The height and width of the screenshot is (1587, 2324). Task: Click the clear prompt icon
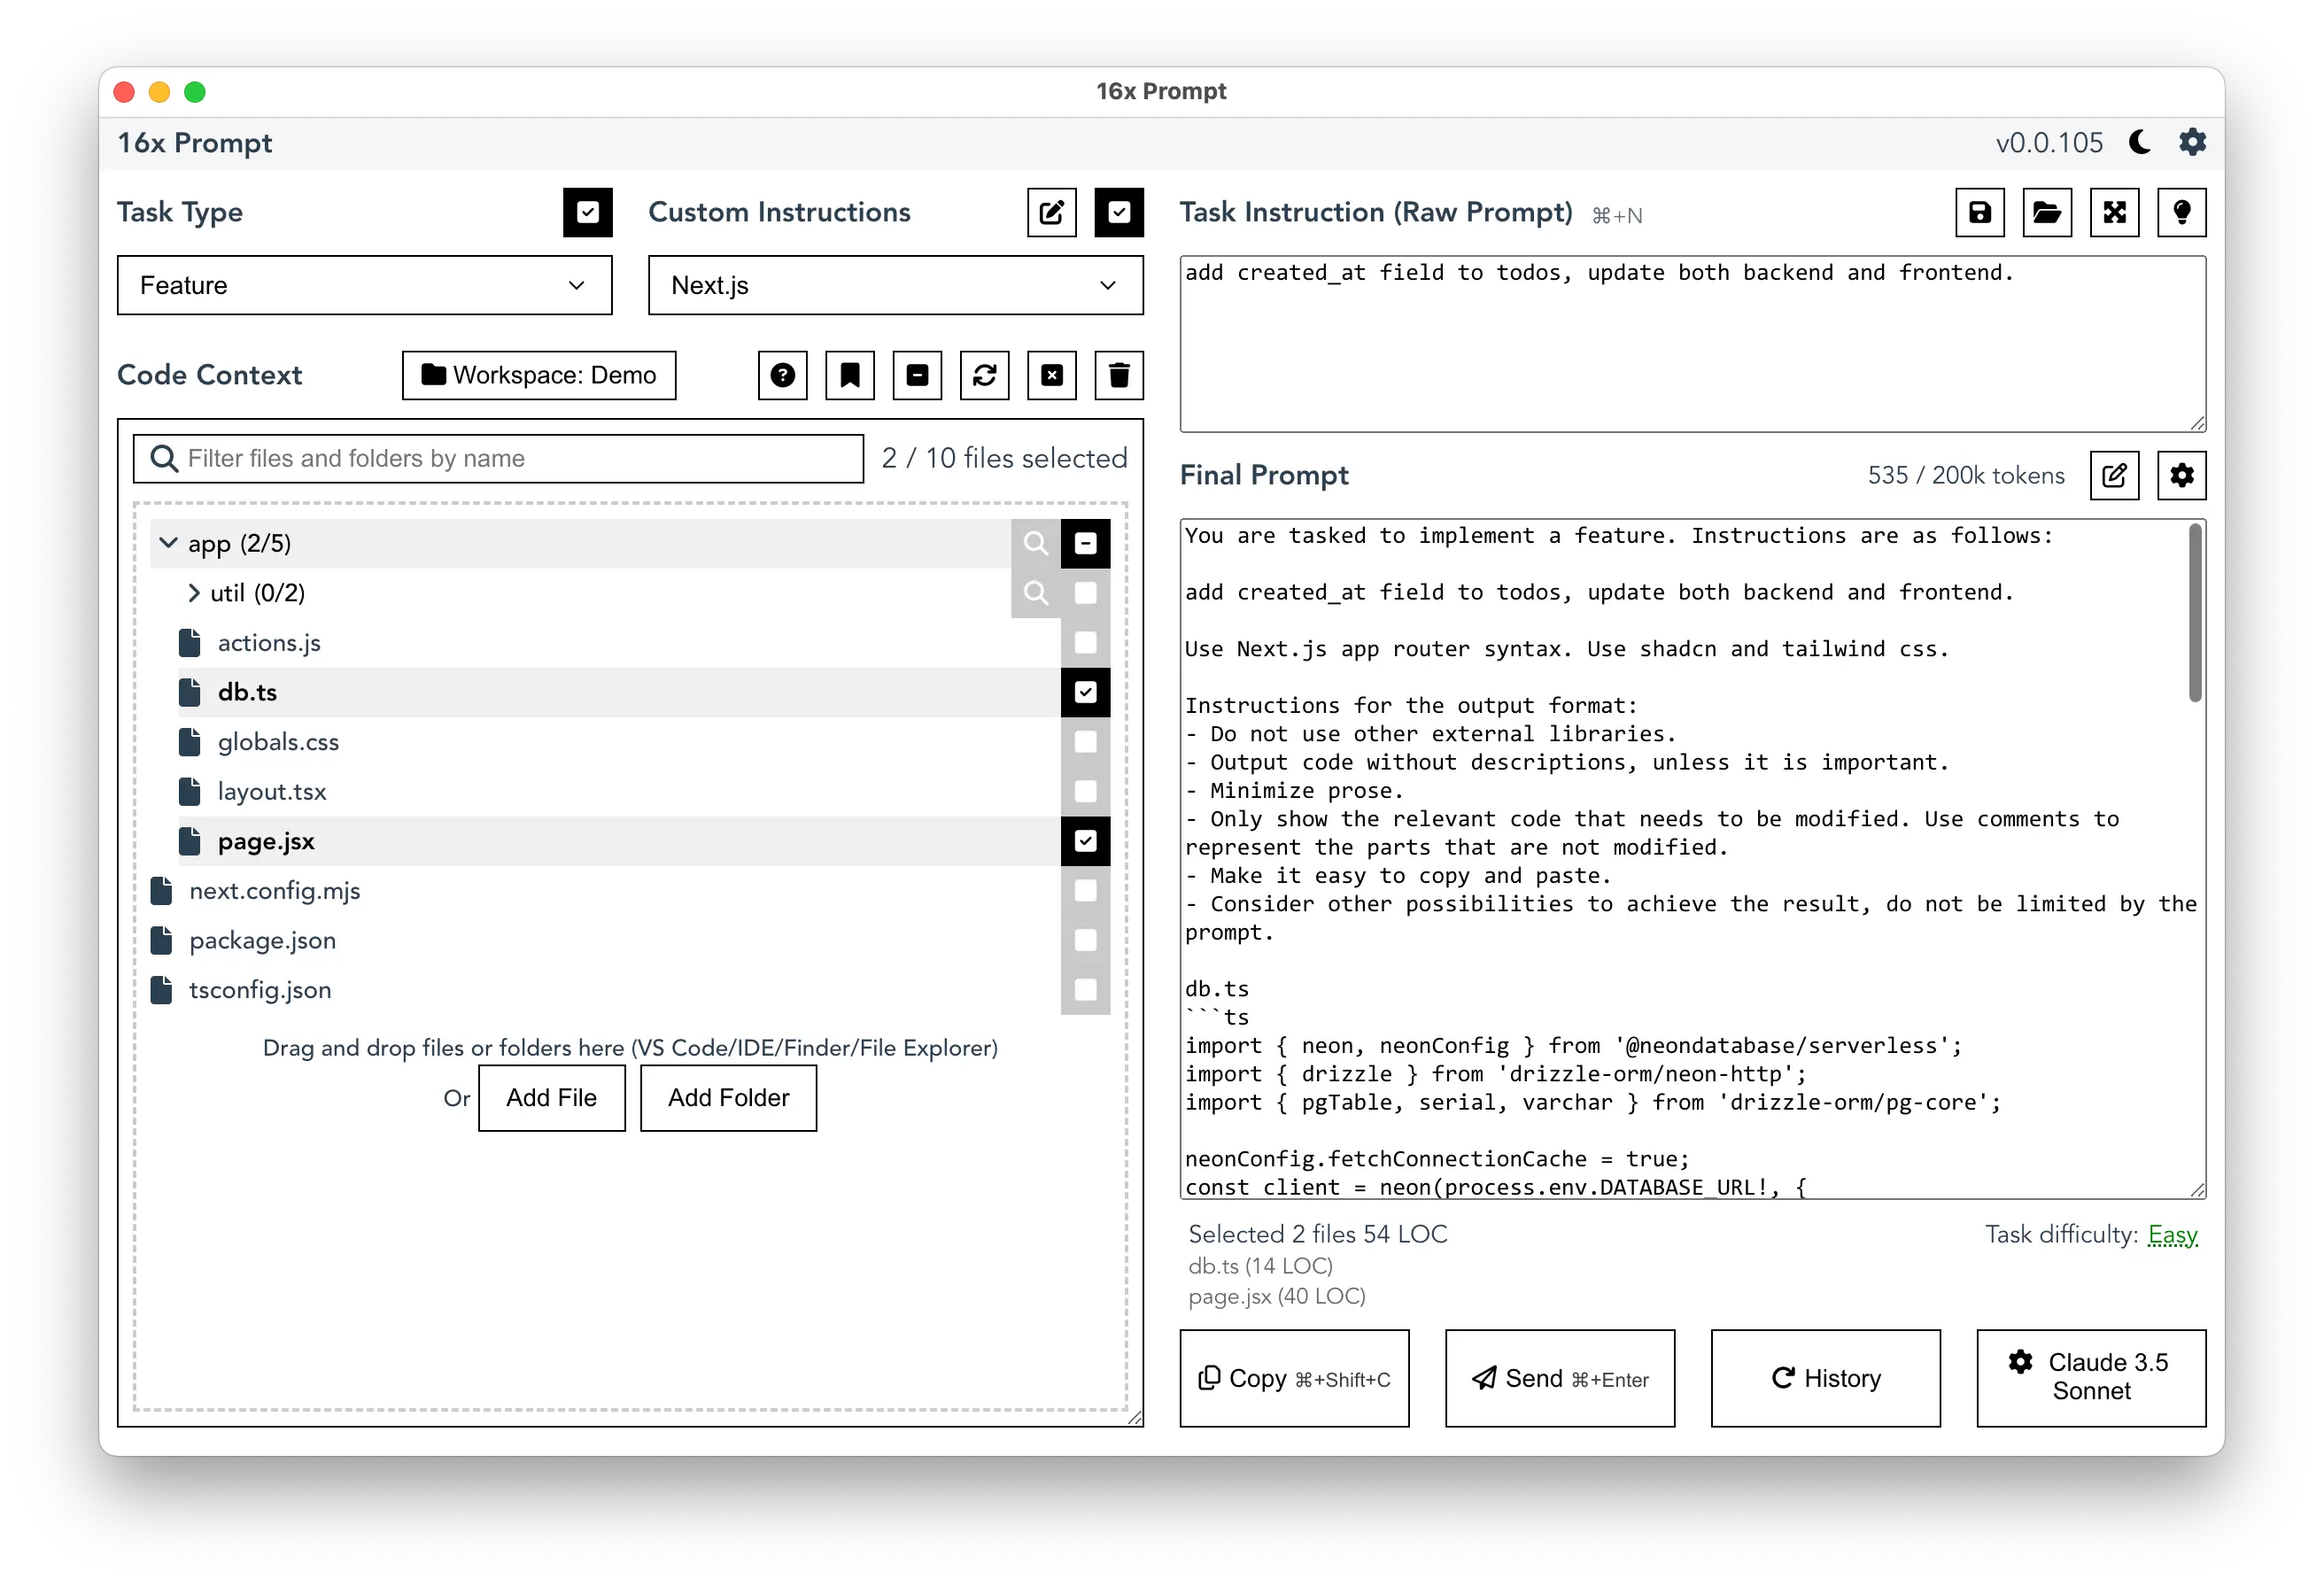coord(2116,213)
